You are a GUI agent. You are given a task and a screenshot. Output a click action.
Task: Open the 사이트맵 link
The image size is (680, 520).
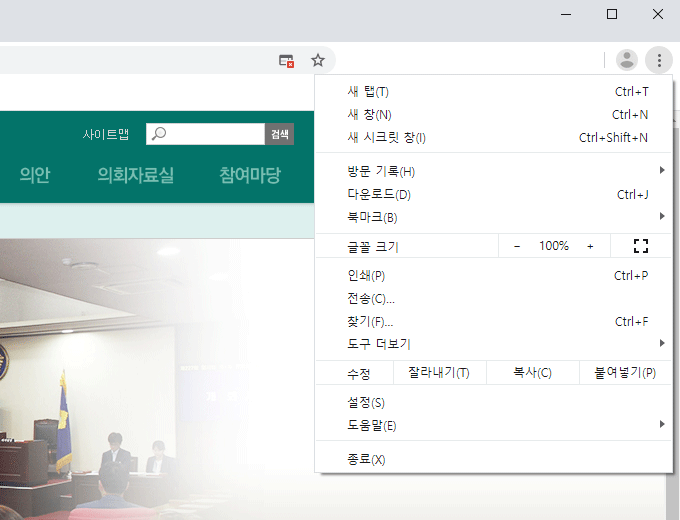106,134
